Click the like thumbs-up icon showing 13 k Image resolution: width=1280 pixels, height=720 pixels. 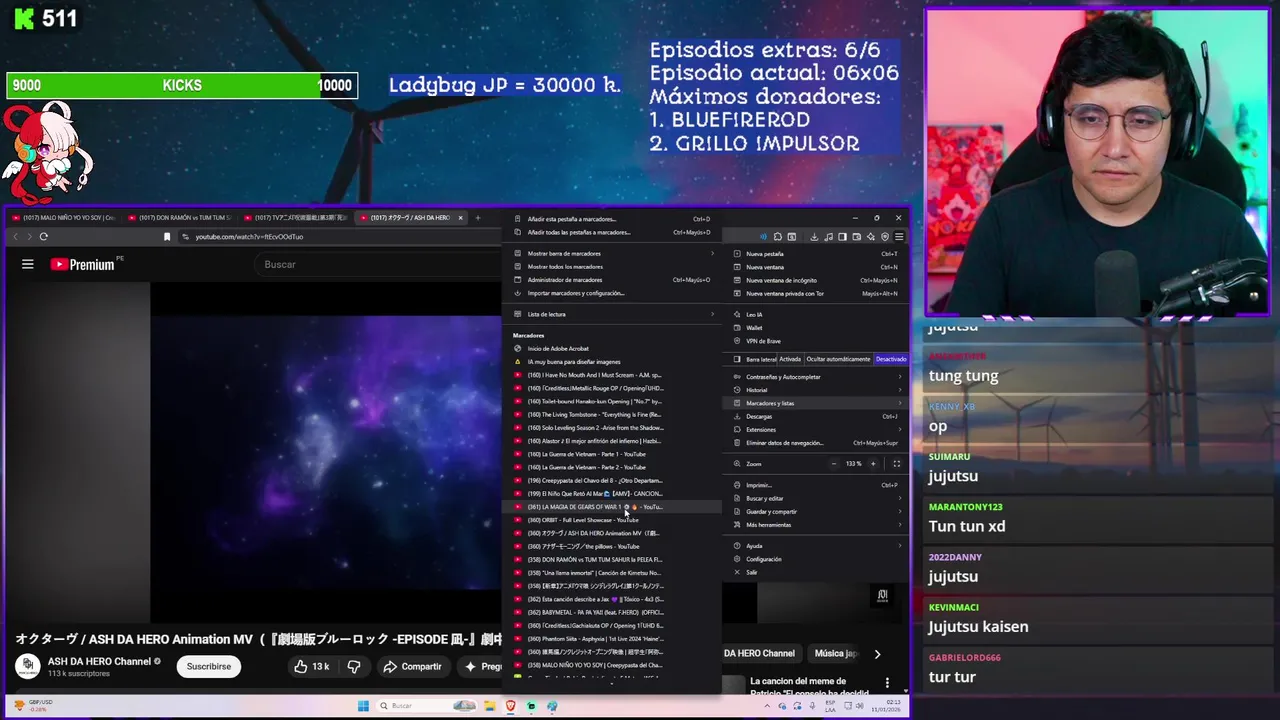point(312,666)
